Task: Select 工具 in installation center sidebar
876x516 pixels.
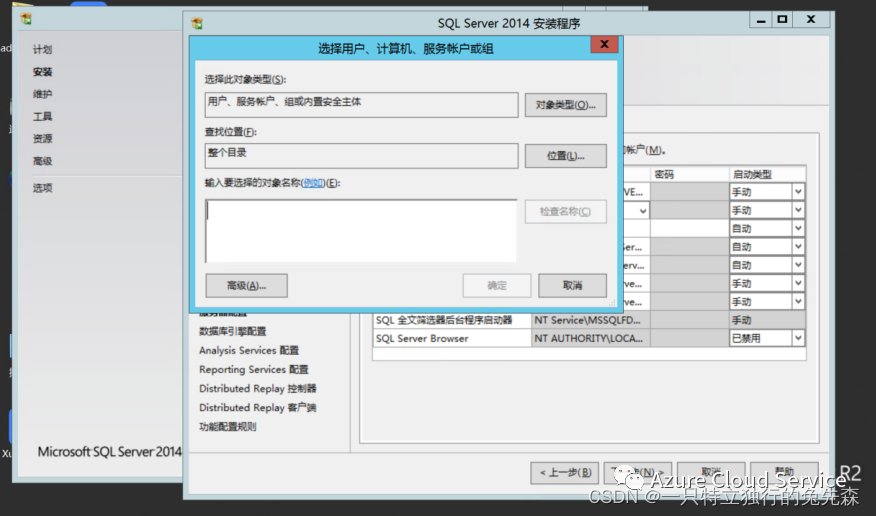Action: coord(42,117)
